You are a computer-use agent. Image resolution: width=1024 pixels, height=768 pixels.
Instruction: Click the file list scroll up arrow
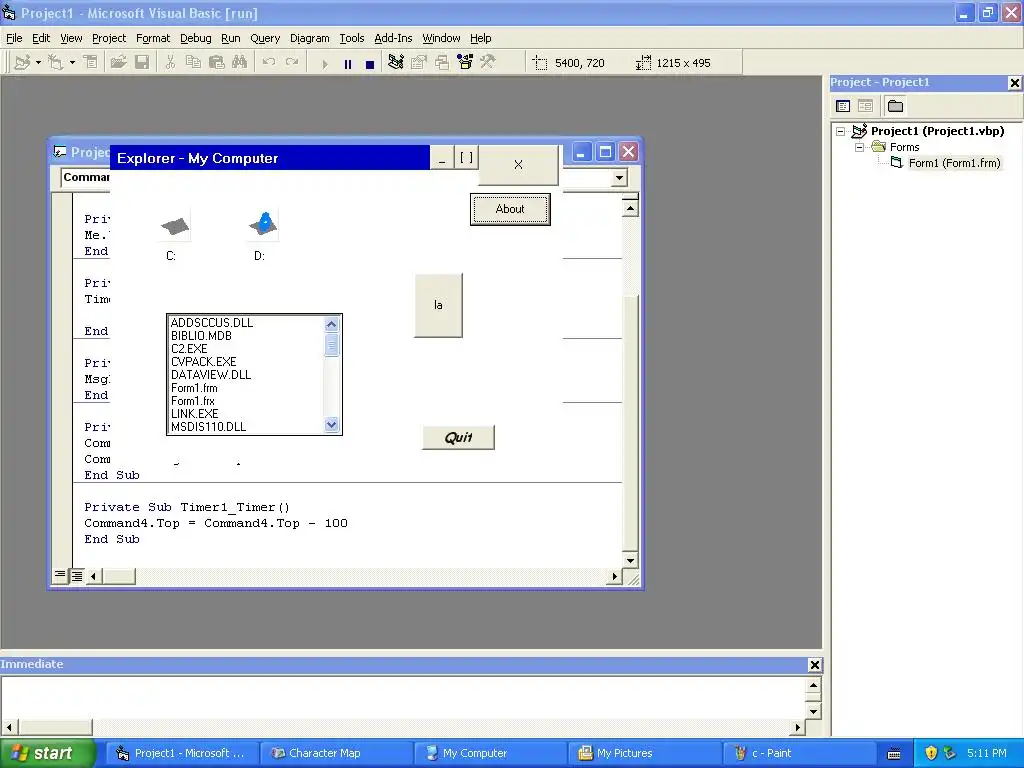[x=331, y=325]
